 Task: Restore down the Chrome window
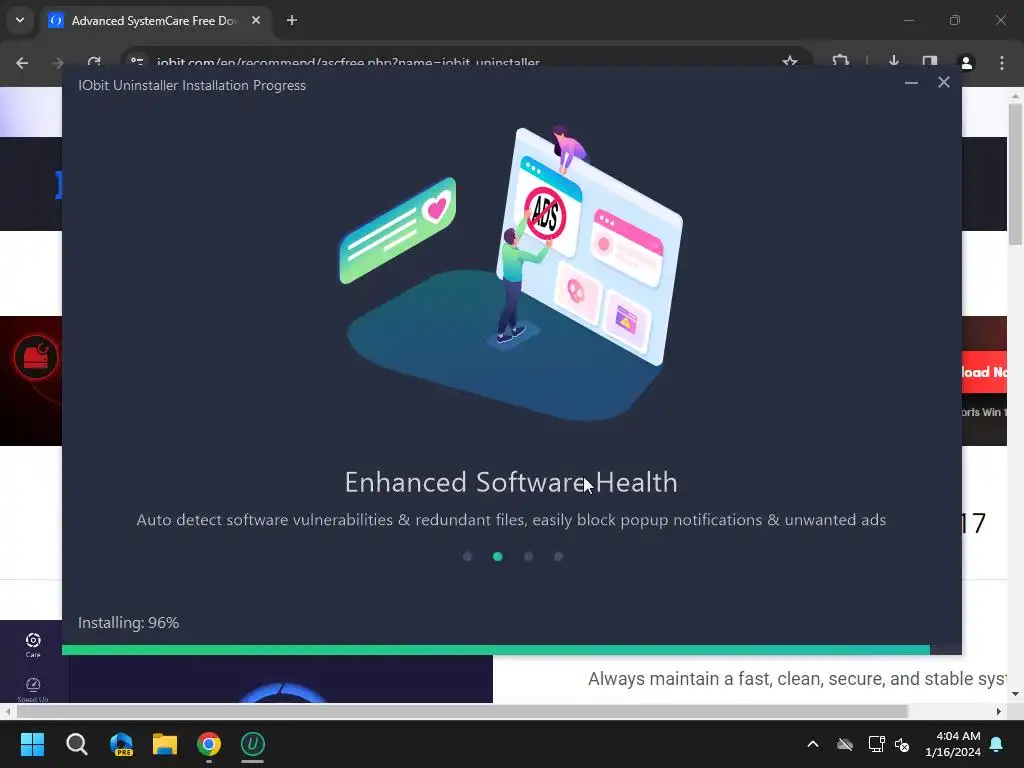point(955,20)
